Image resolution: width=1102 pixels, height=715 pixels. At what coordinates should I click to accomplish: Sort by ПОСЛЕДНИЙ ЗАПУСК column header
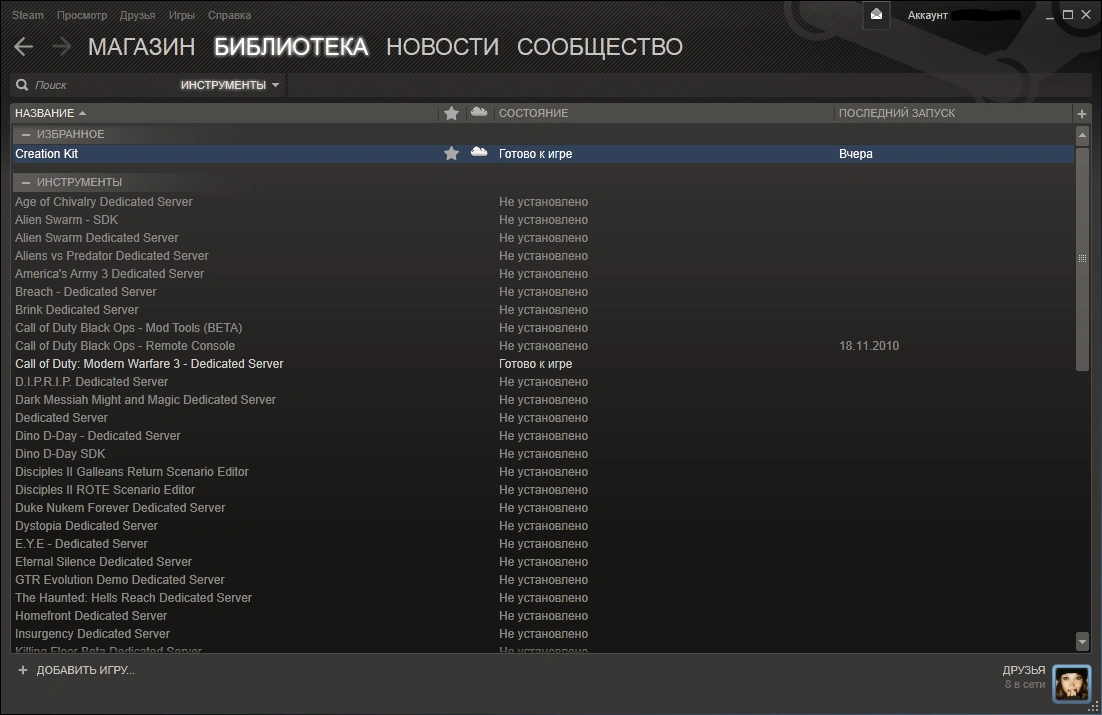point(897,113)
